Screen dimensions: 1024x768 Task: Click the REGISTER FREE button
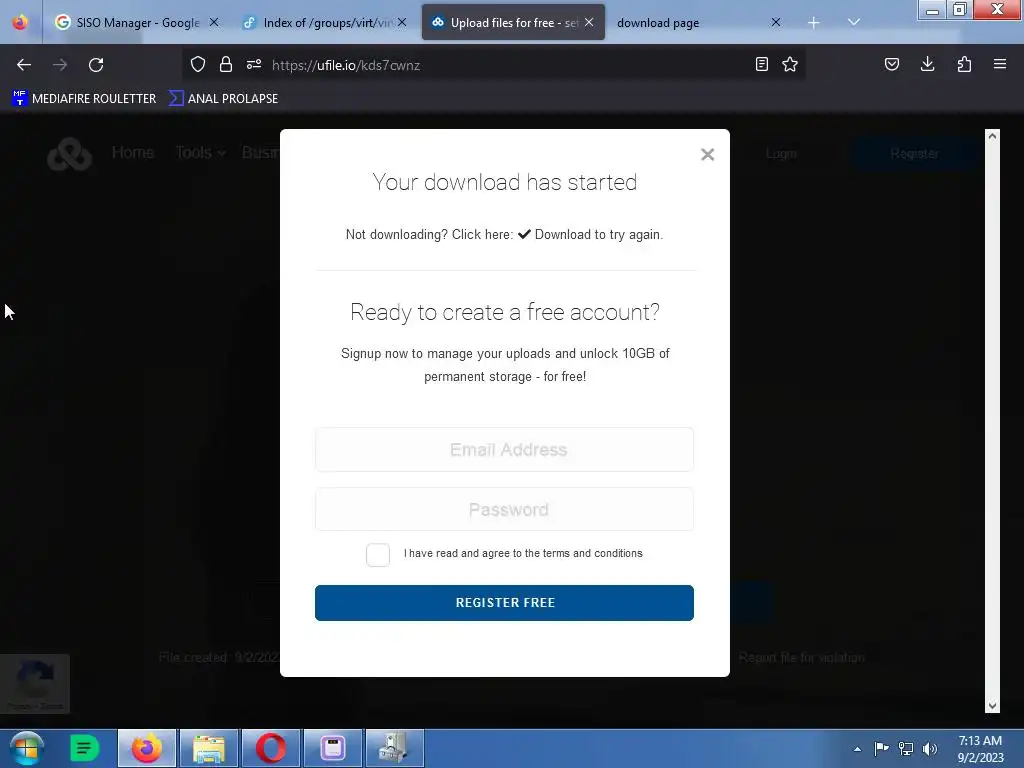pyautogui.click(x=504, y=603)
